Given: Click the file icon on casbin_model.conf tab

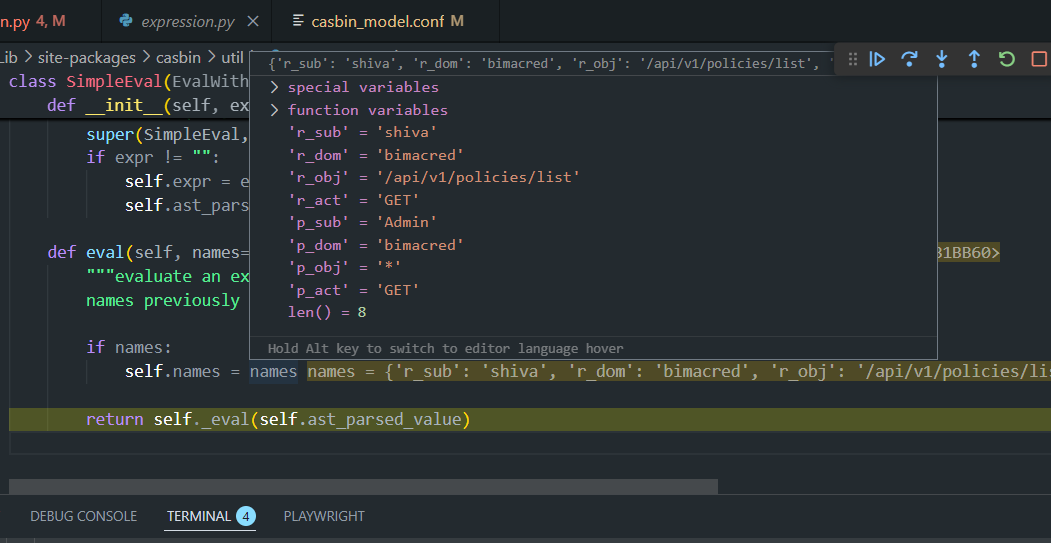Looking at the screenshot, I should (298, 21).
